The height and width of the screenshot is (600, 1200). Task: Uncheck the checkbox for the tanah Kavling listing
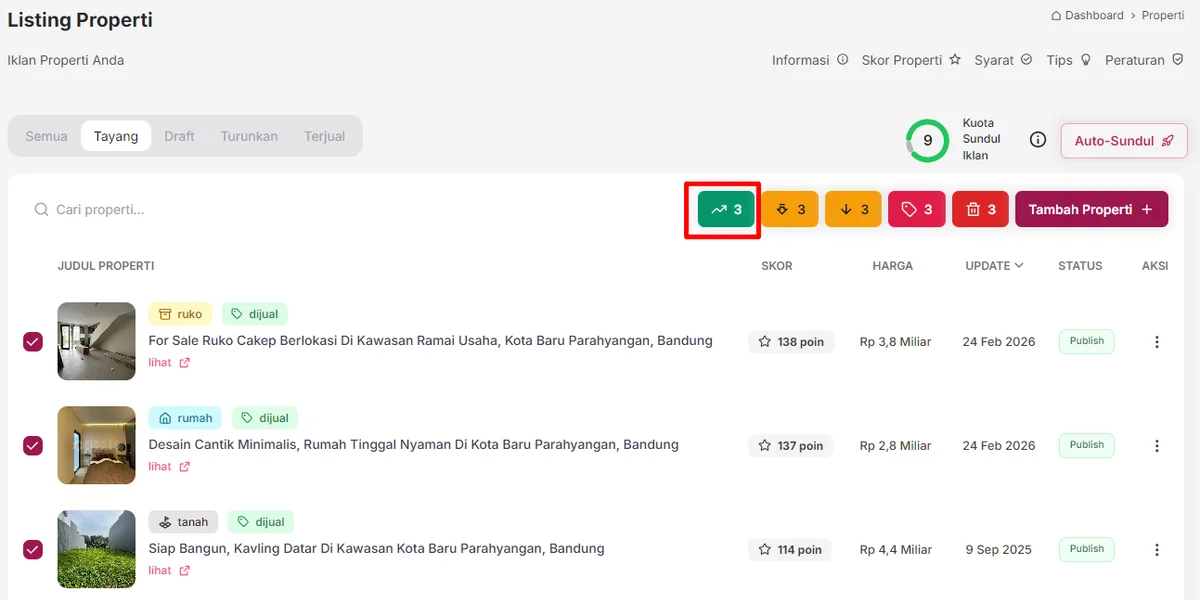pos(33,550)
